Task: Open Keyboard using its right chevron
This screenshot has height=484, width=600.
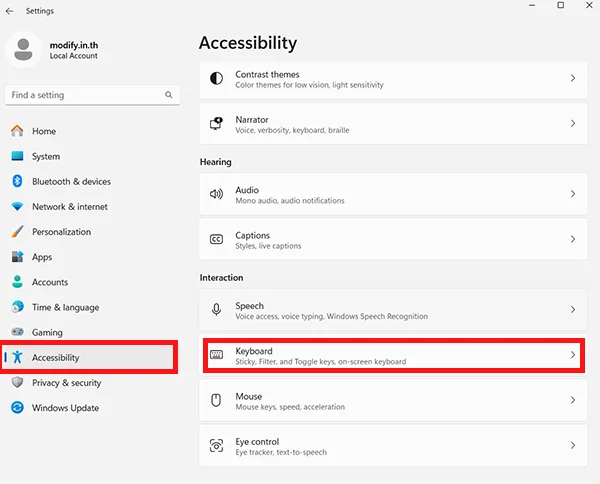Action: pyautogui.click(x=573, y=355)
